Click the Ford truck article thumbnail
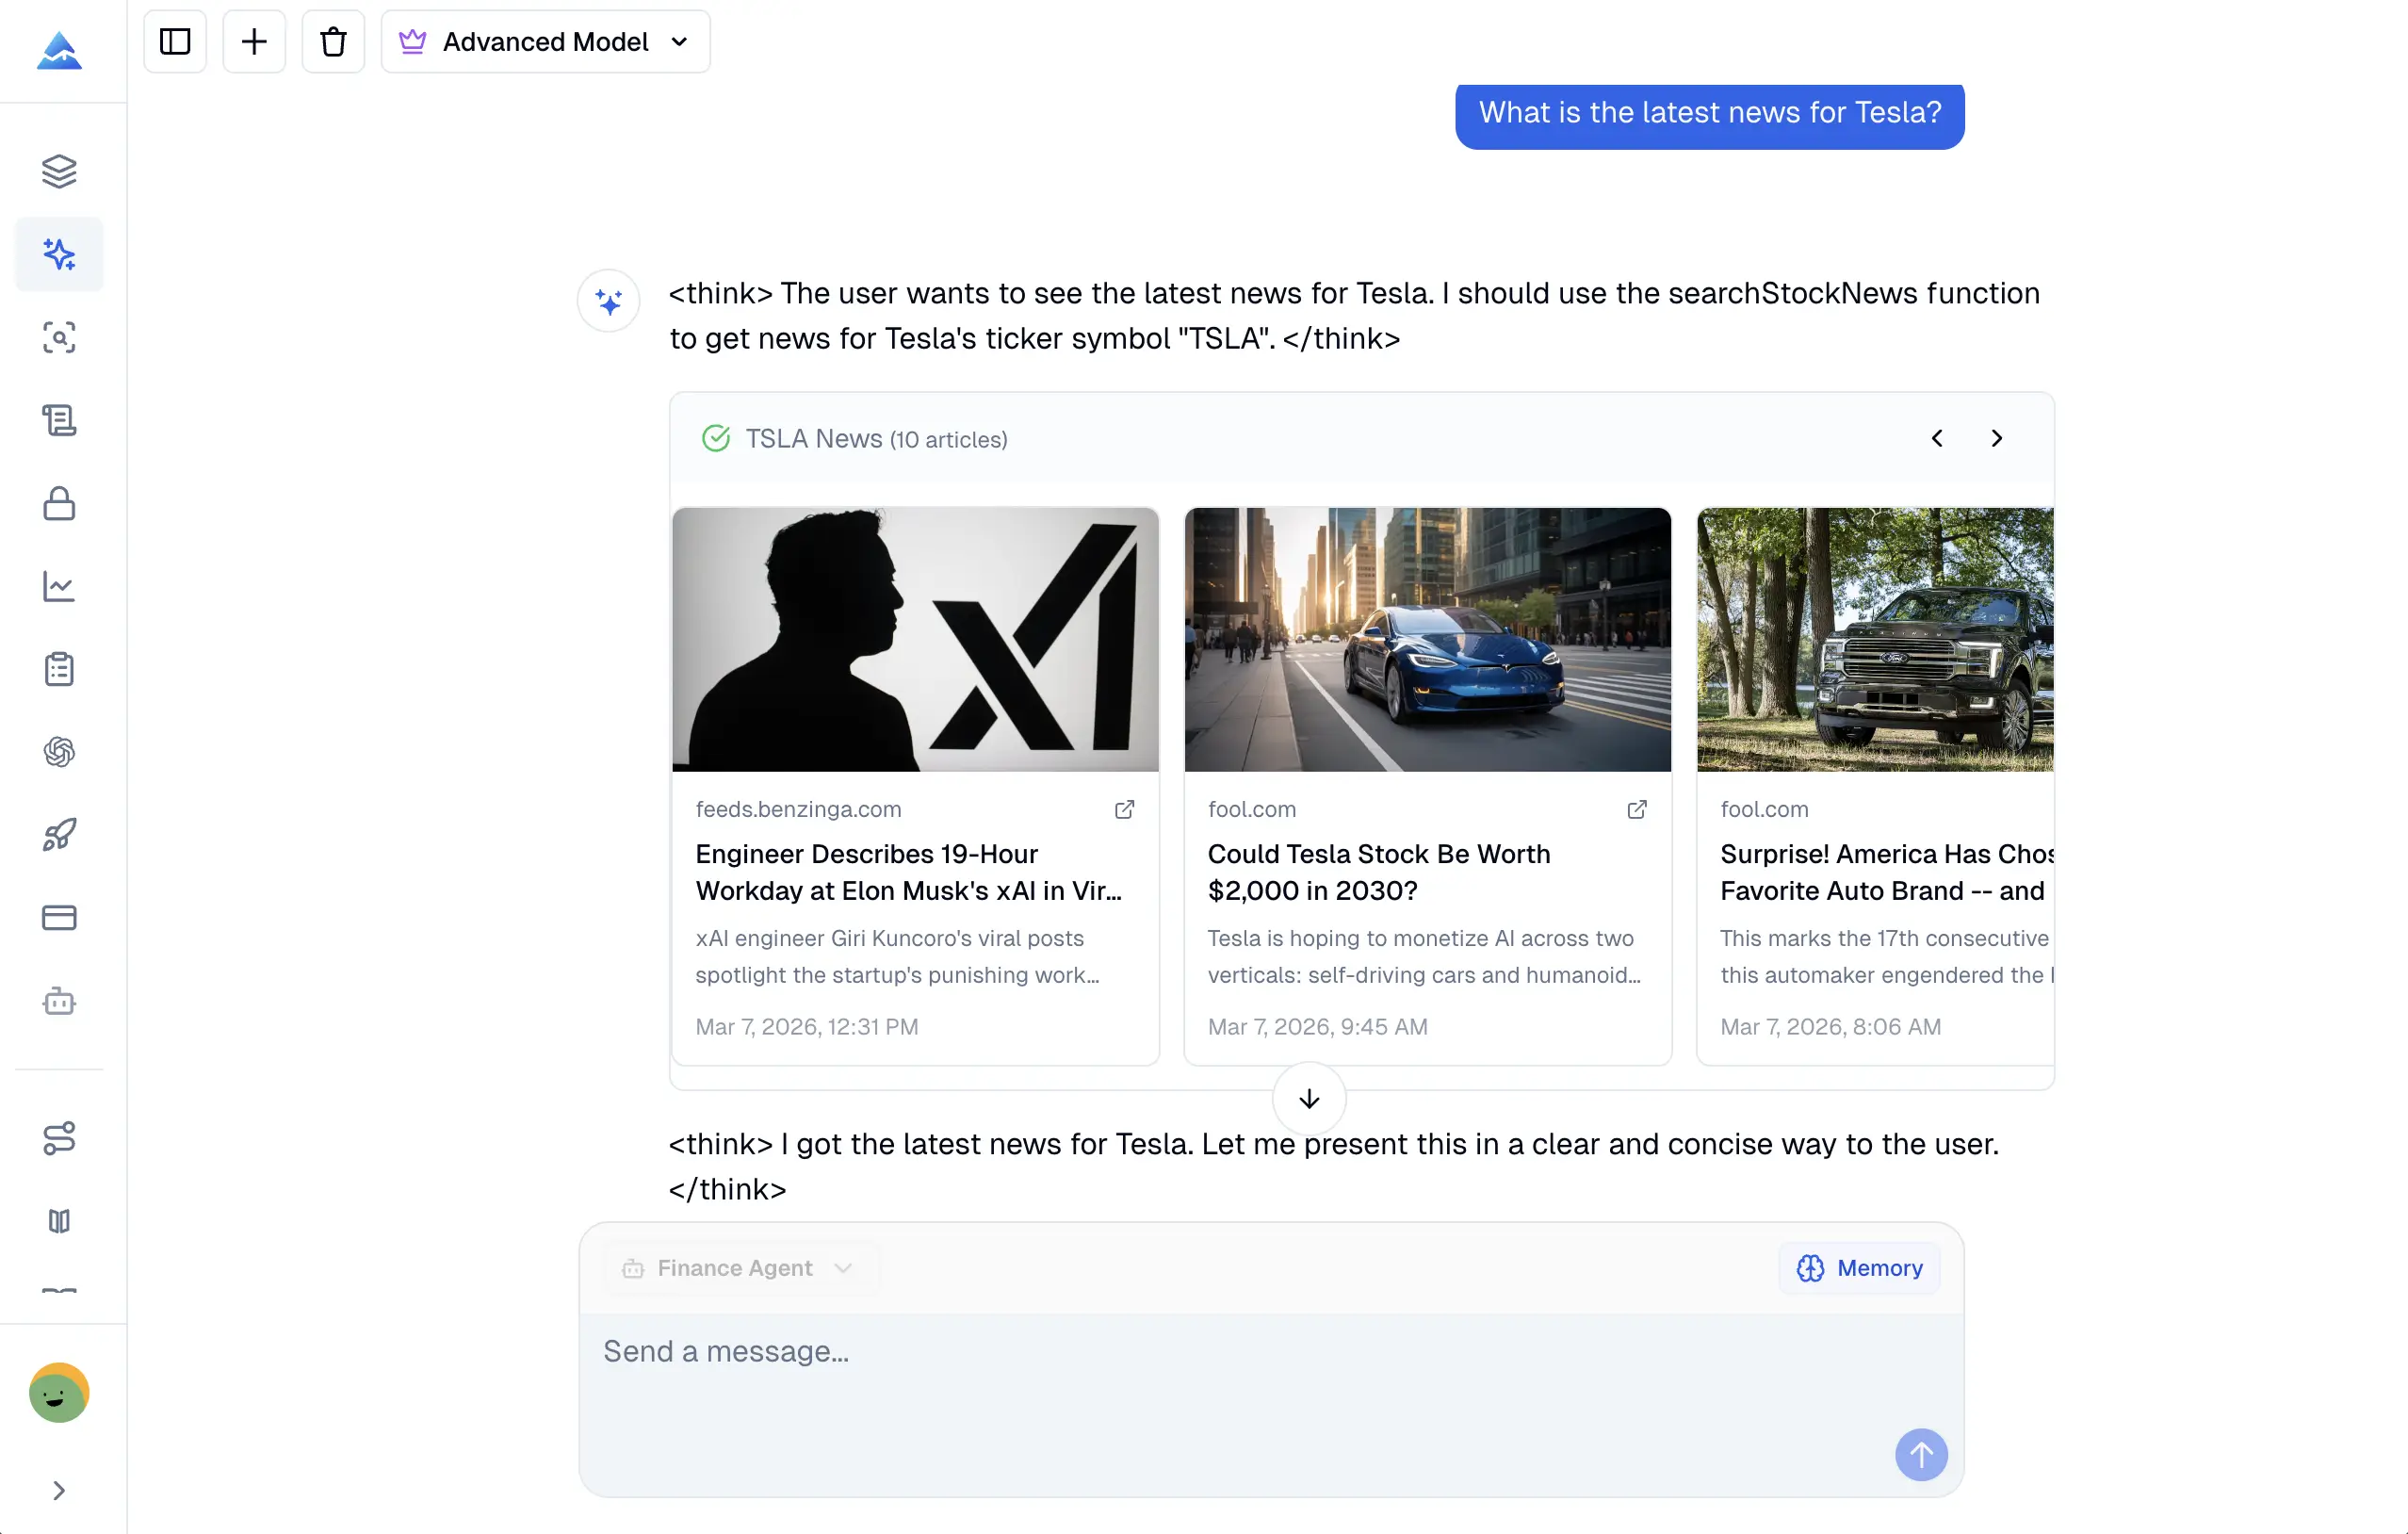This screenshot has height=1534, width=2408. (1874, 639)
